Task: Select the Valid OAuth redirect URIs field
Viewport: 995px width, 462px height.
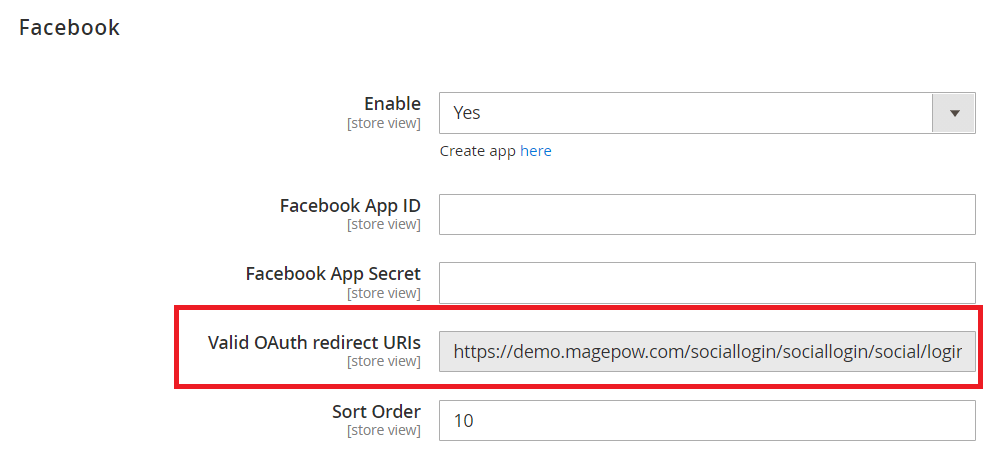Action: (707, 351)
